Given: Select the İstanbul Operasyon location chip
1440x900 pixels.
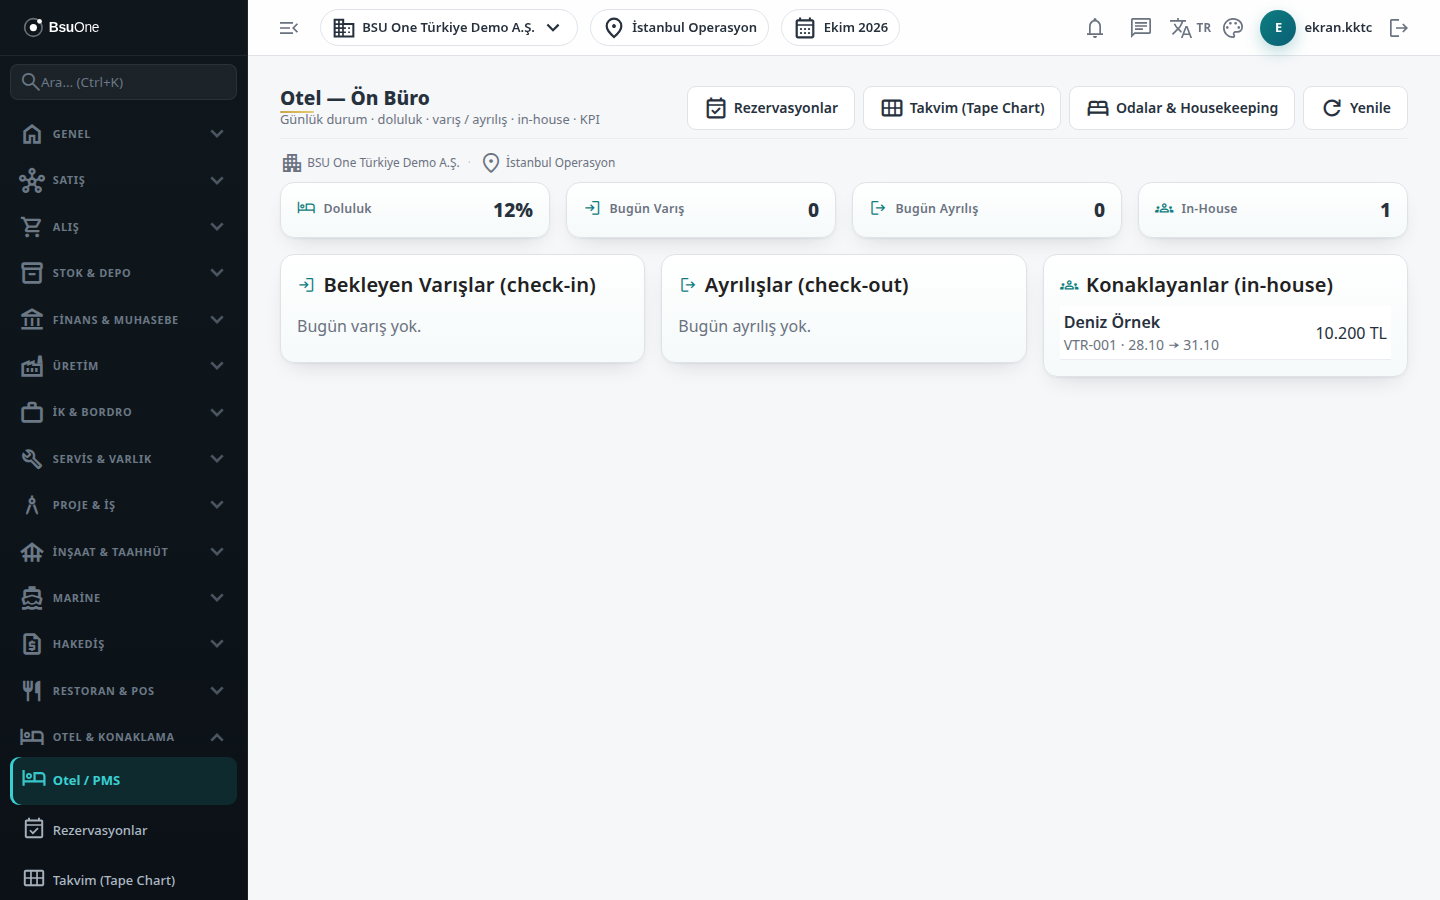Looking at the screenshot, I should [x=680, y=28].
